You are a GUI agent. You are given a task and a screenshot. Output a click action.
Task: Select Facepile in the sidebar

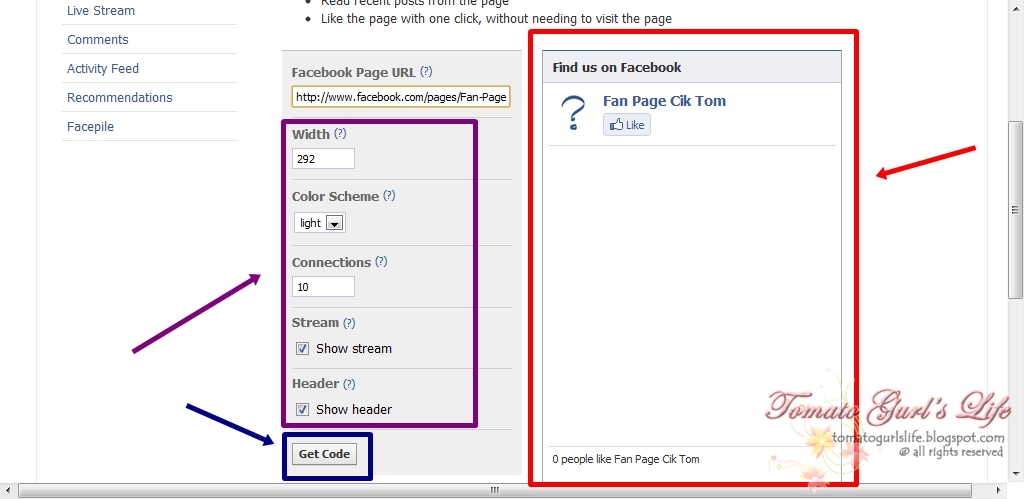90,126
